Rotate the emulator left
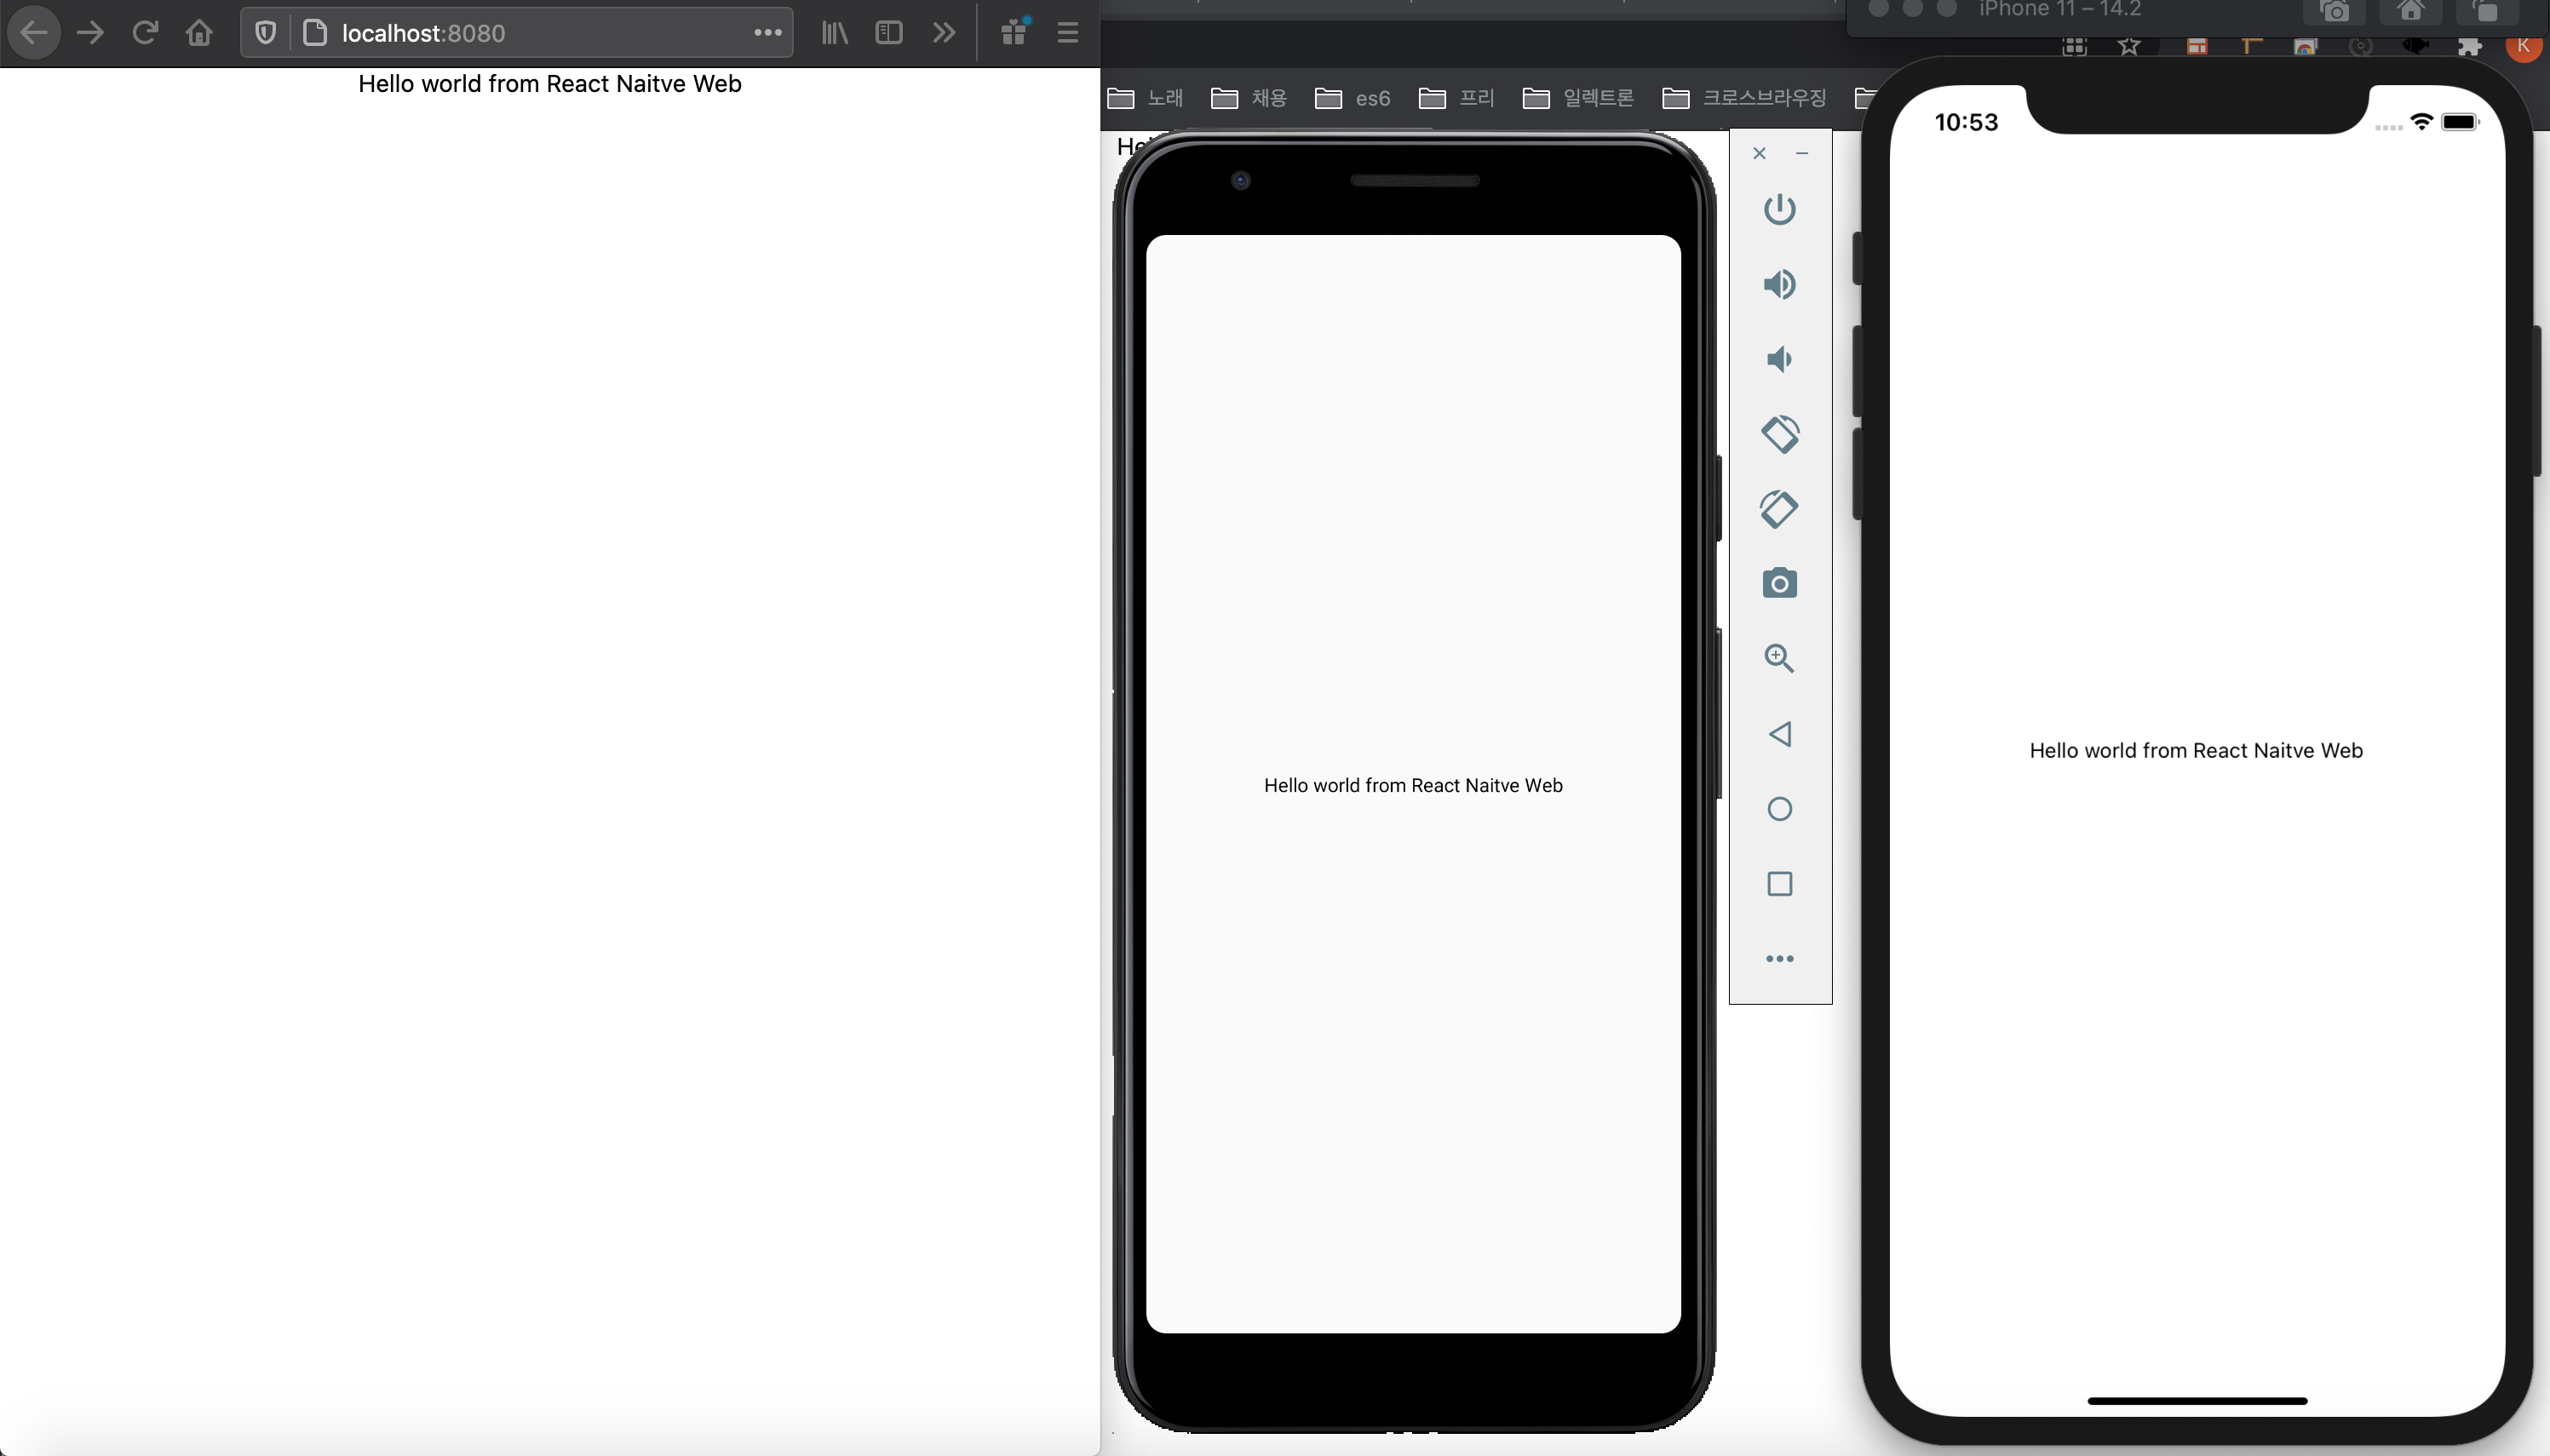The width and height of the screenshot is (2550, 1456). click(x=1779, y=434)
